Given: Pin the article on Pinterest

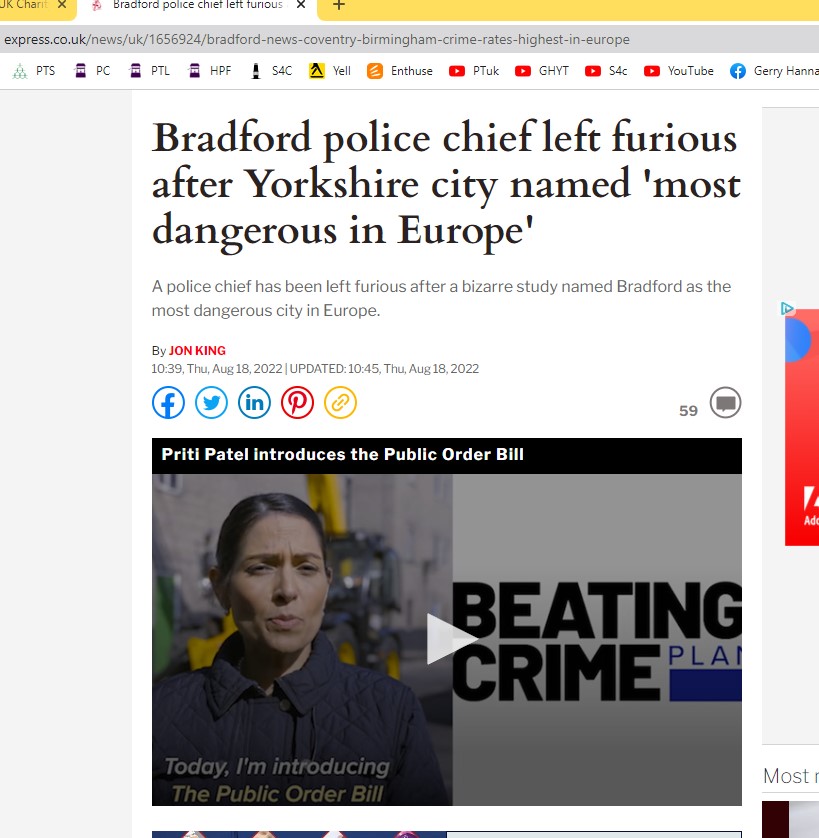Looking at the screenshot, I should pyautogui.click(x=297, y=402).
